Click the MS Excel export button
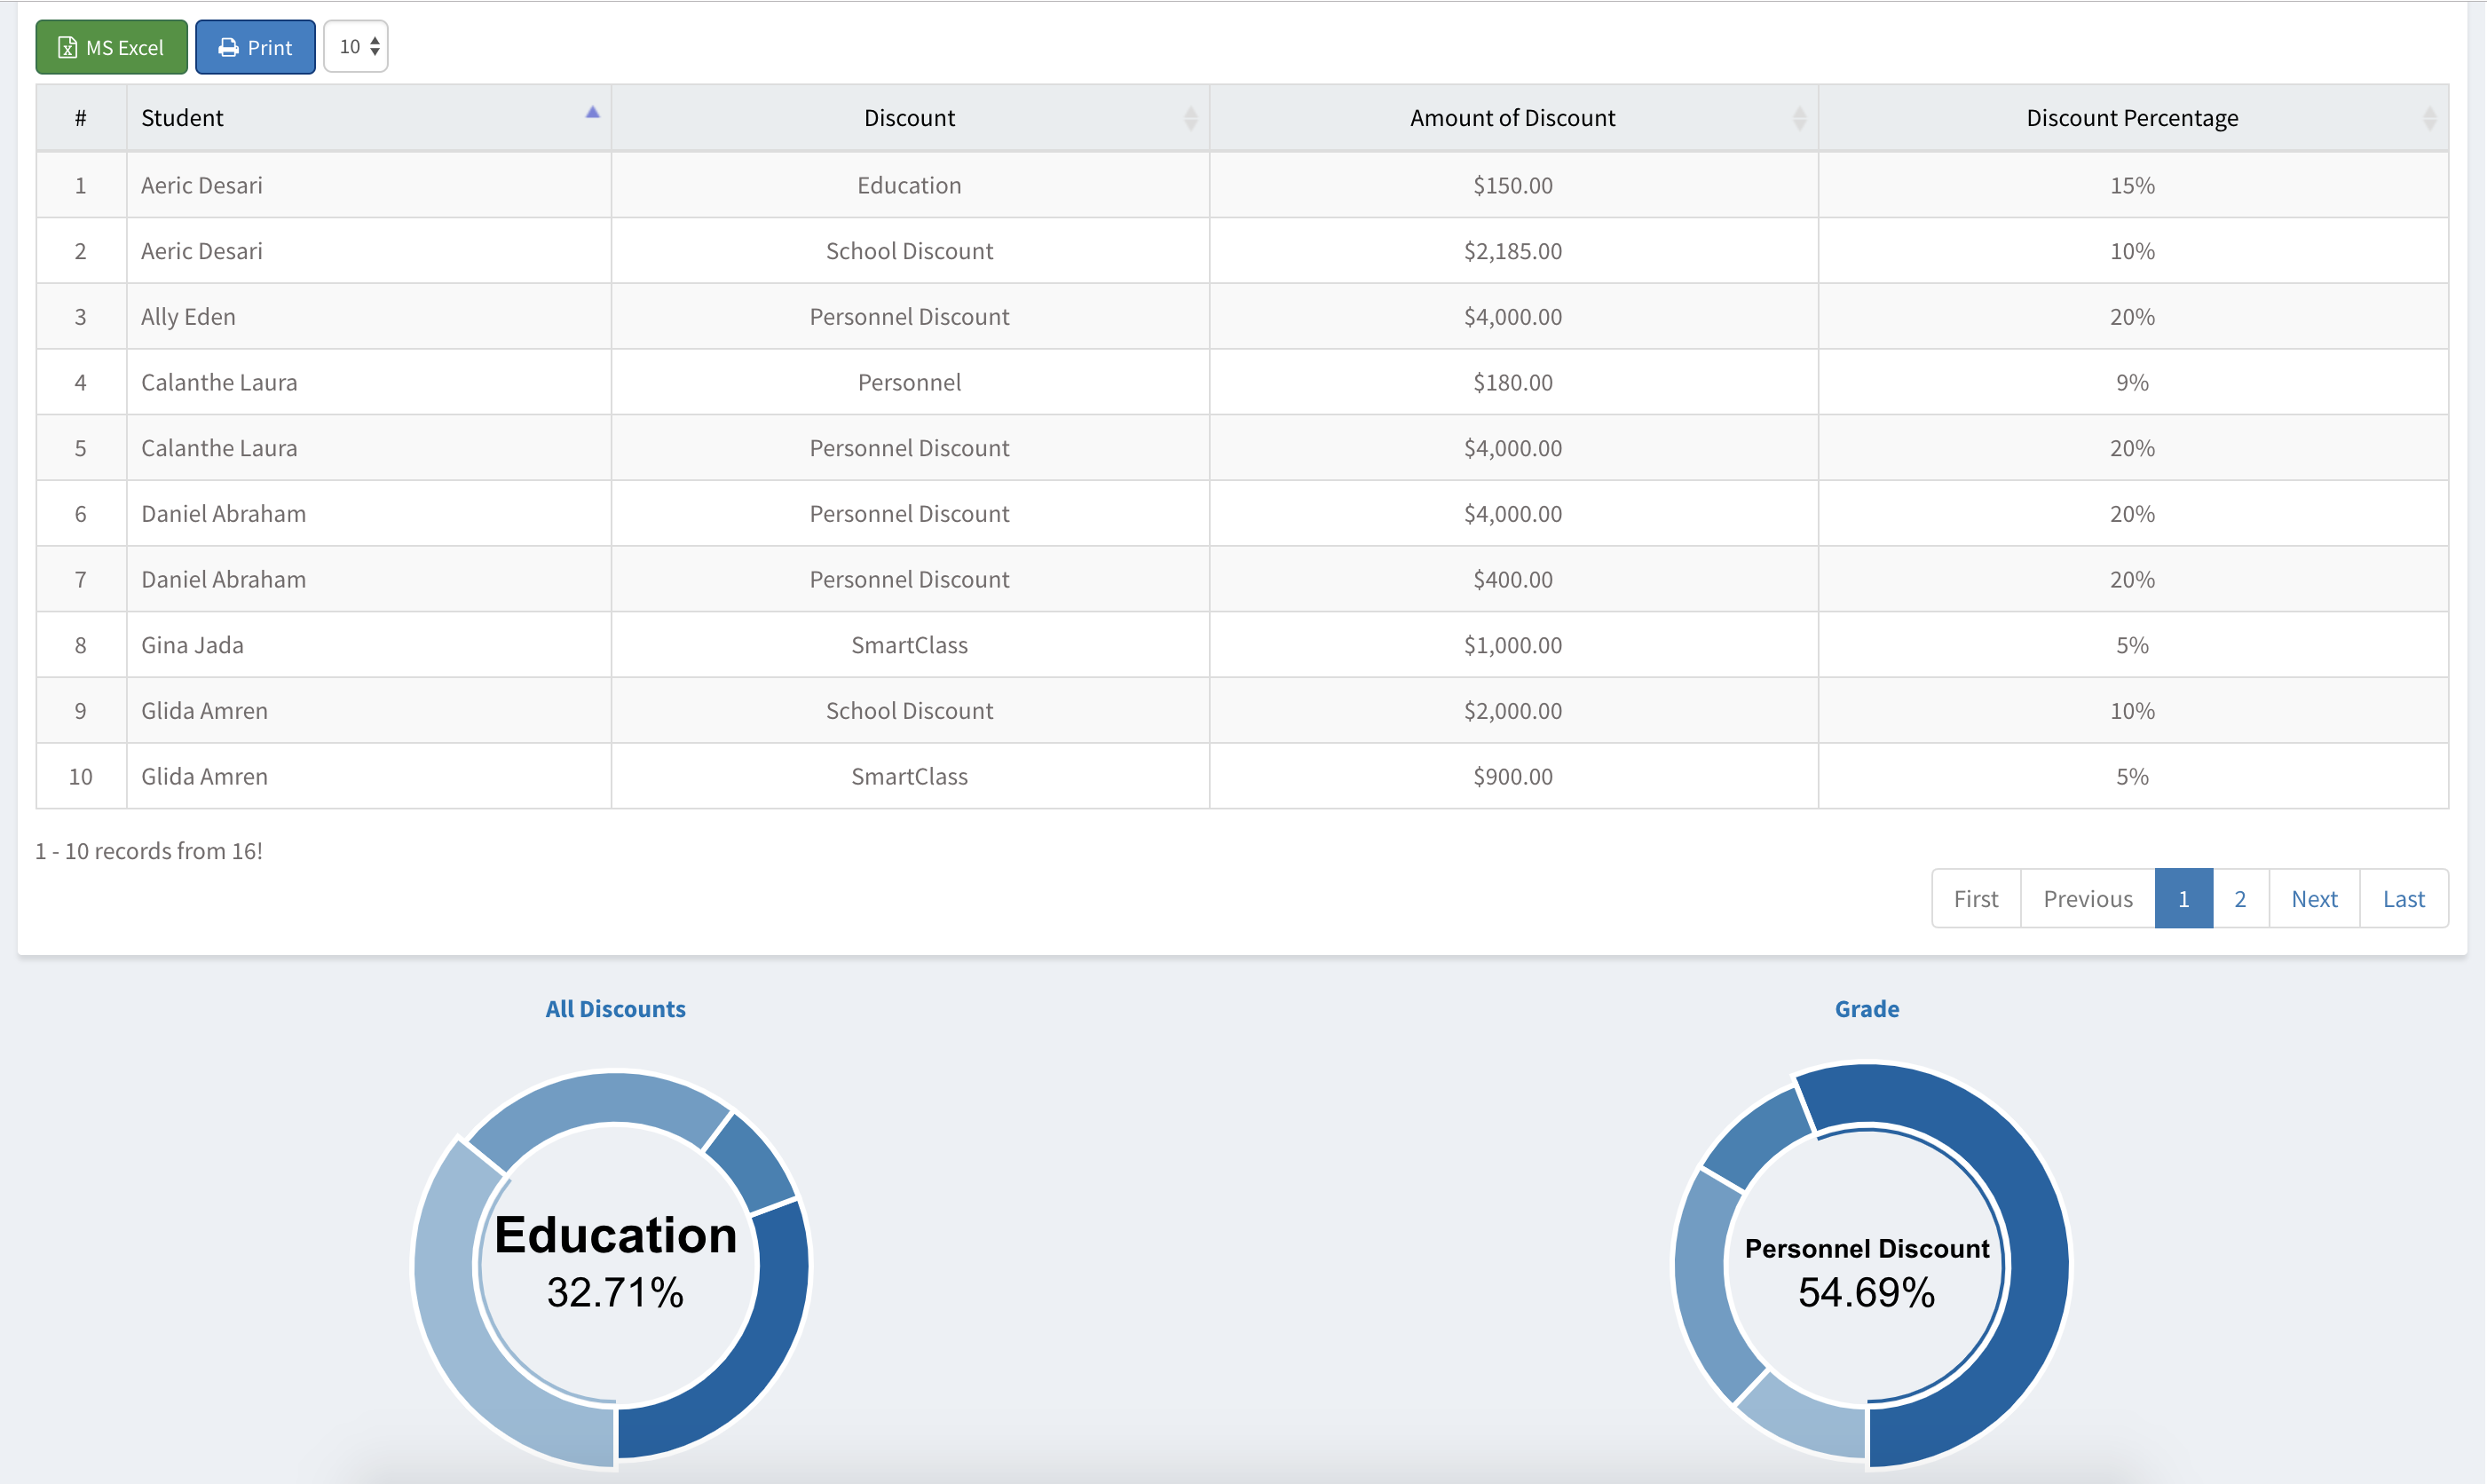Viewport: 2487px width, 1484px height. [x=111, y=47]
